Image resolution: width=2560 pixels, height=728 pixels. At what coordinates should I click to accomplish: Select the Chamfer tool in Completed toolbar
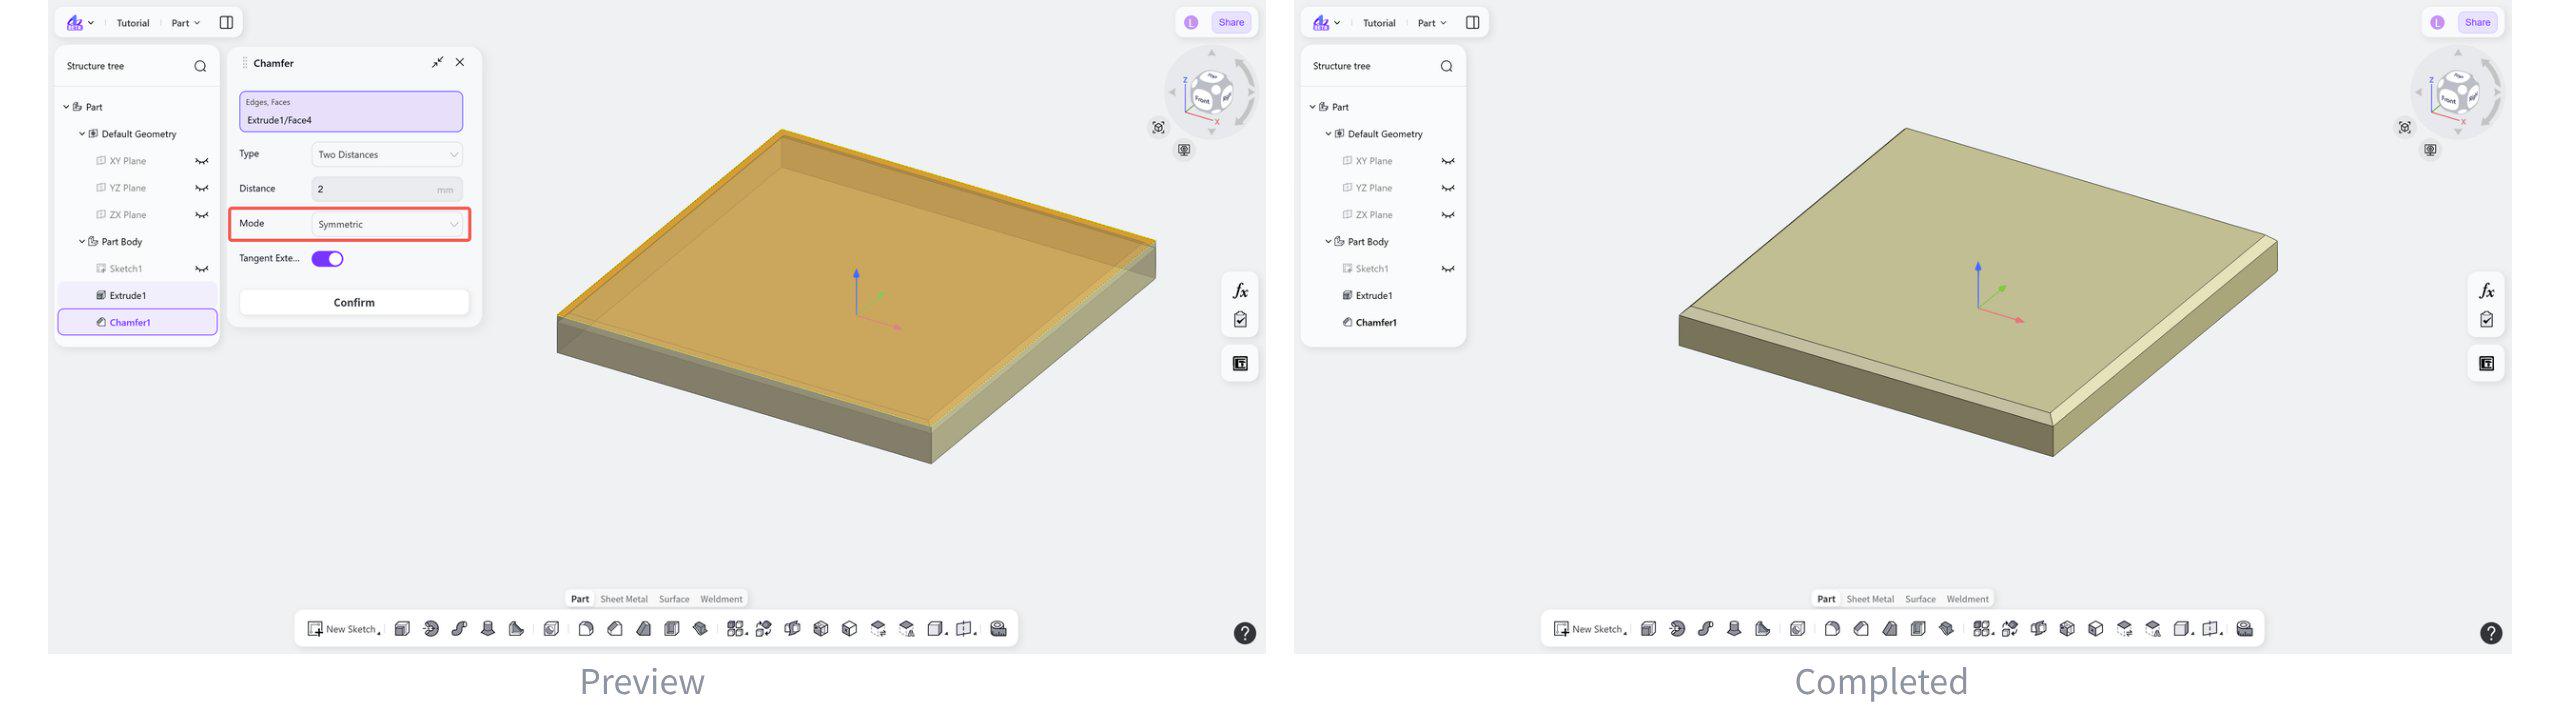click(x=1861, y=629)
